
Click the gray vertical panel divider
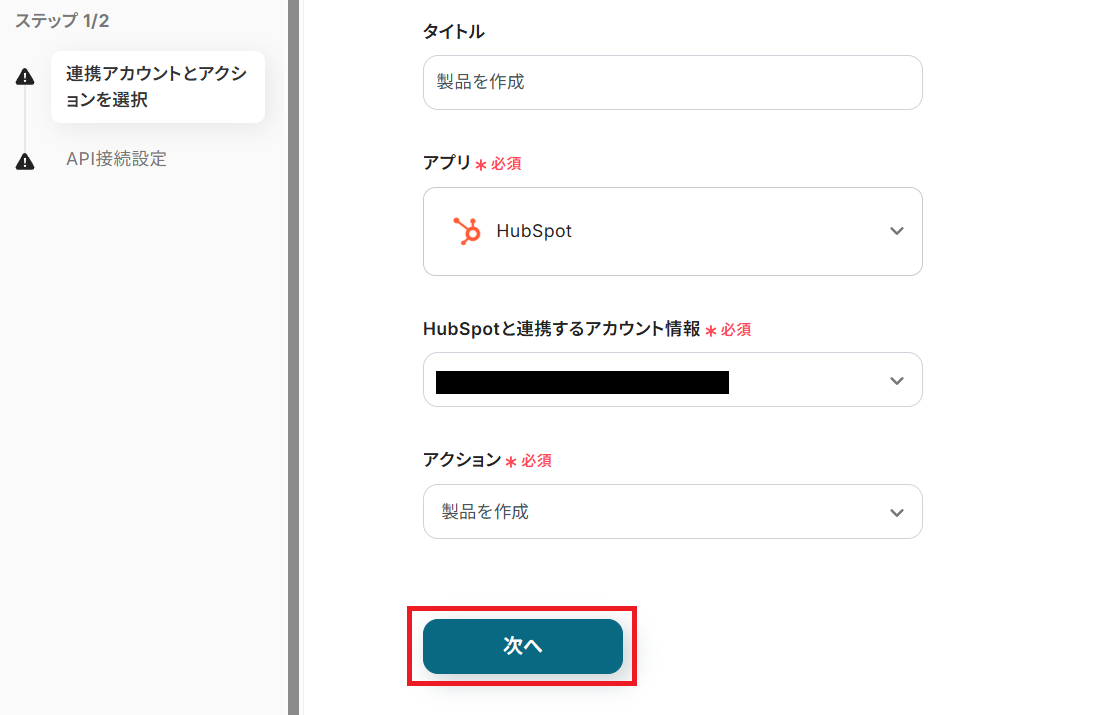[x=293, y=357]
